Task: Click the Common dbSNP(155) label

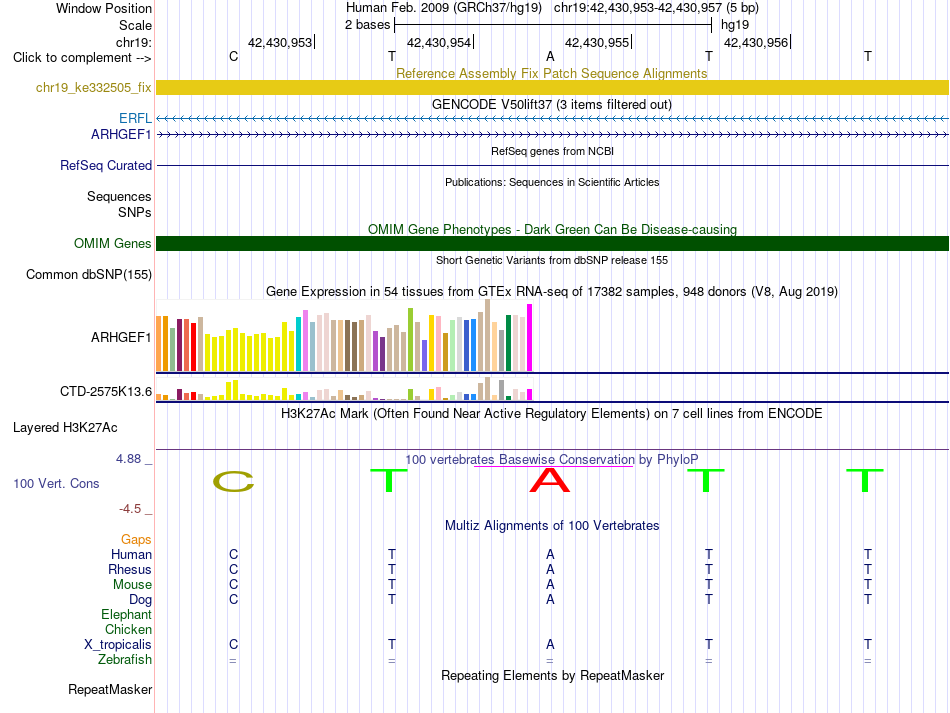Action: pyautogui.click(x=88, y=274)
